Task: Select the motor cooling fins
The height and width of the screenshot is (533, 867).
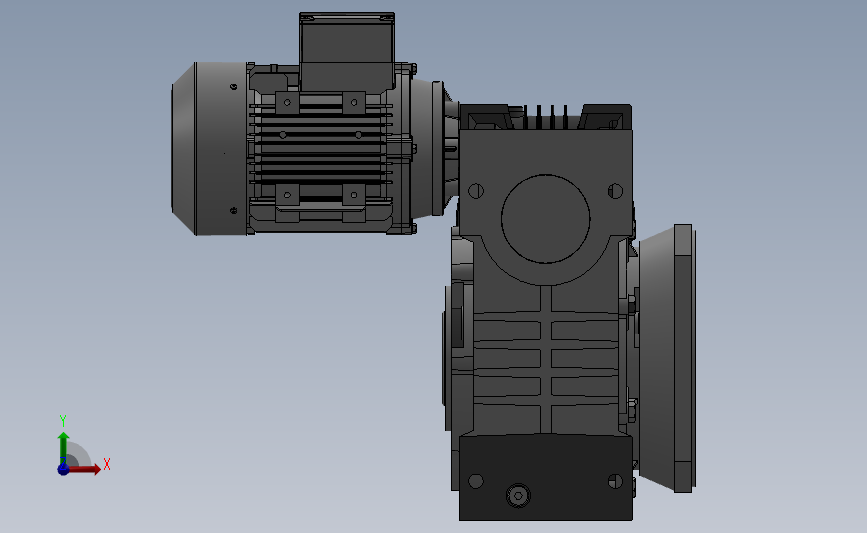Action: (x=321, y=149)
